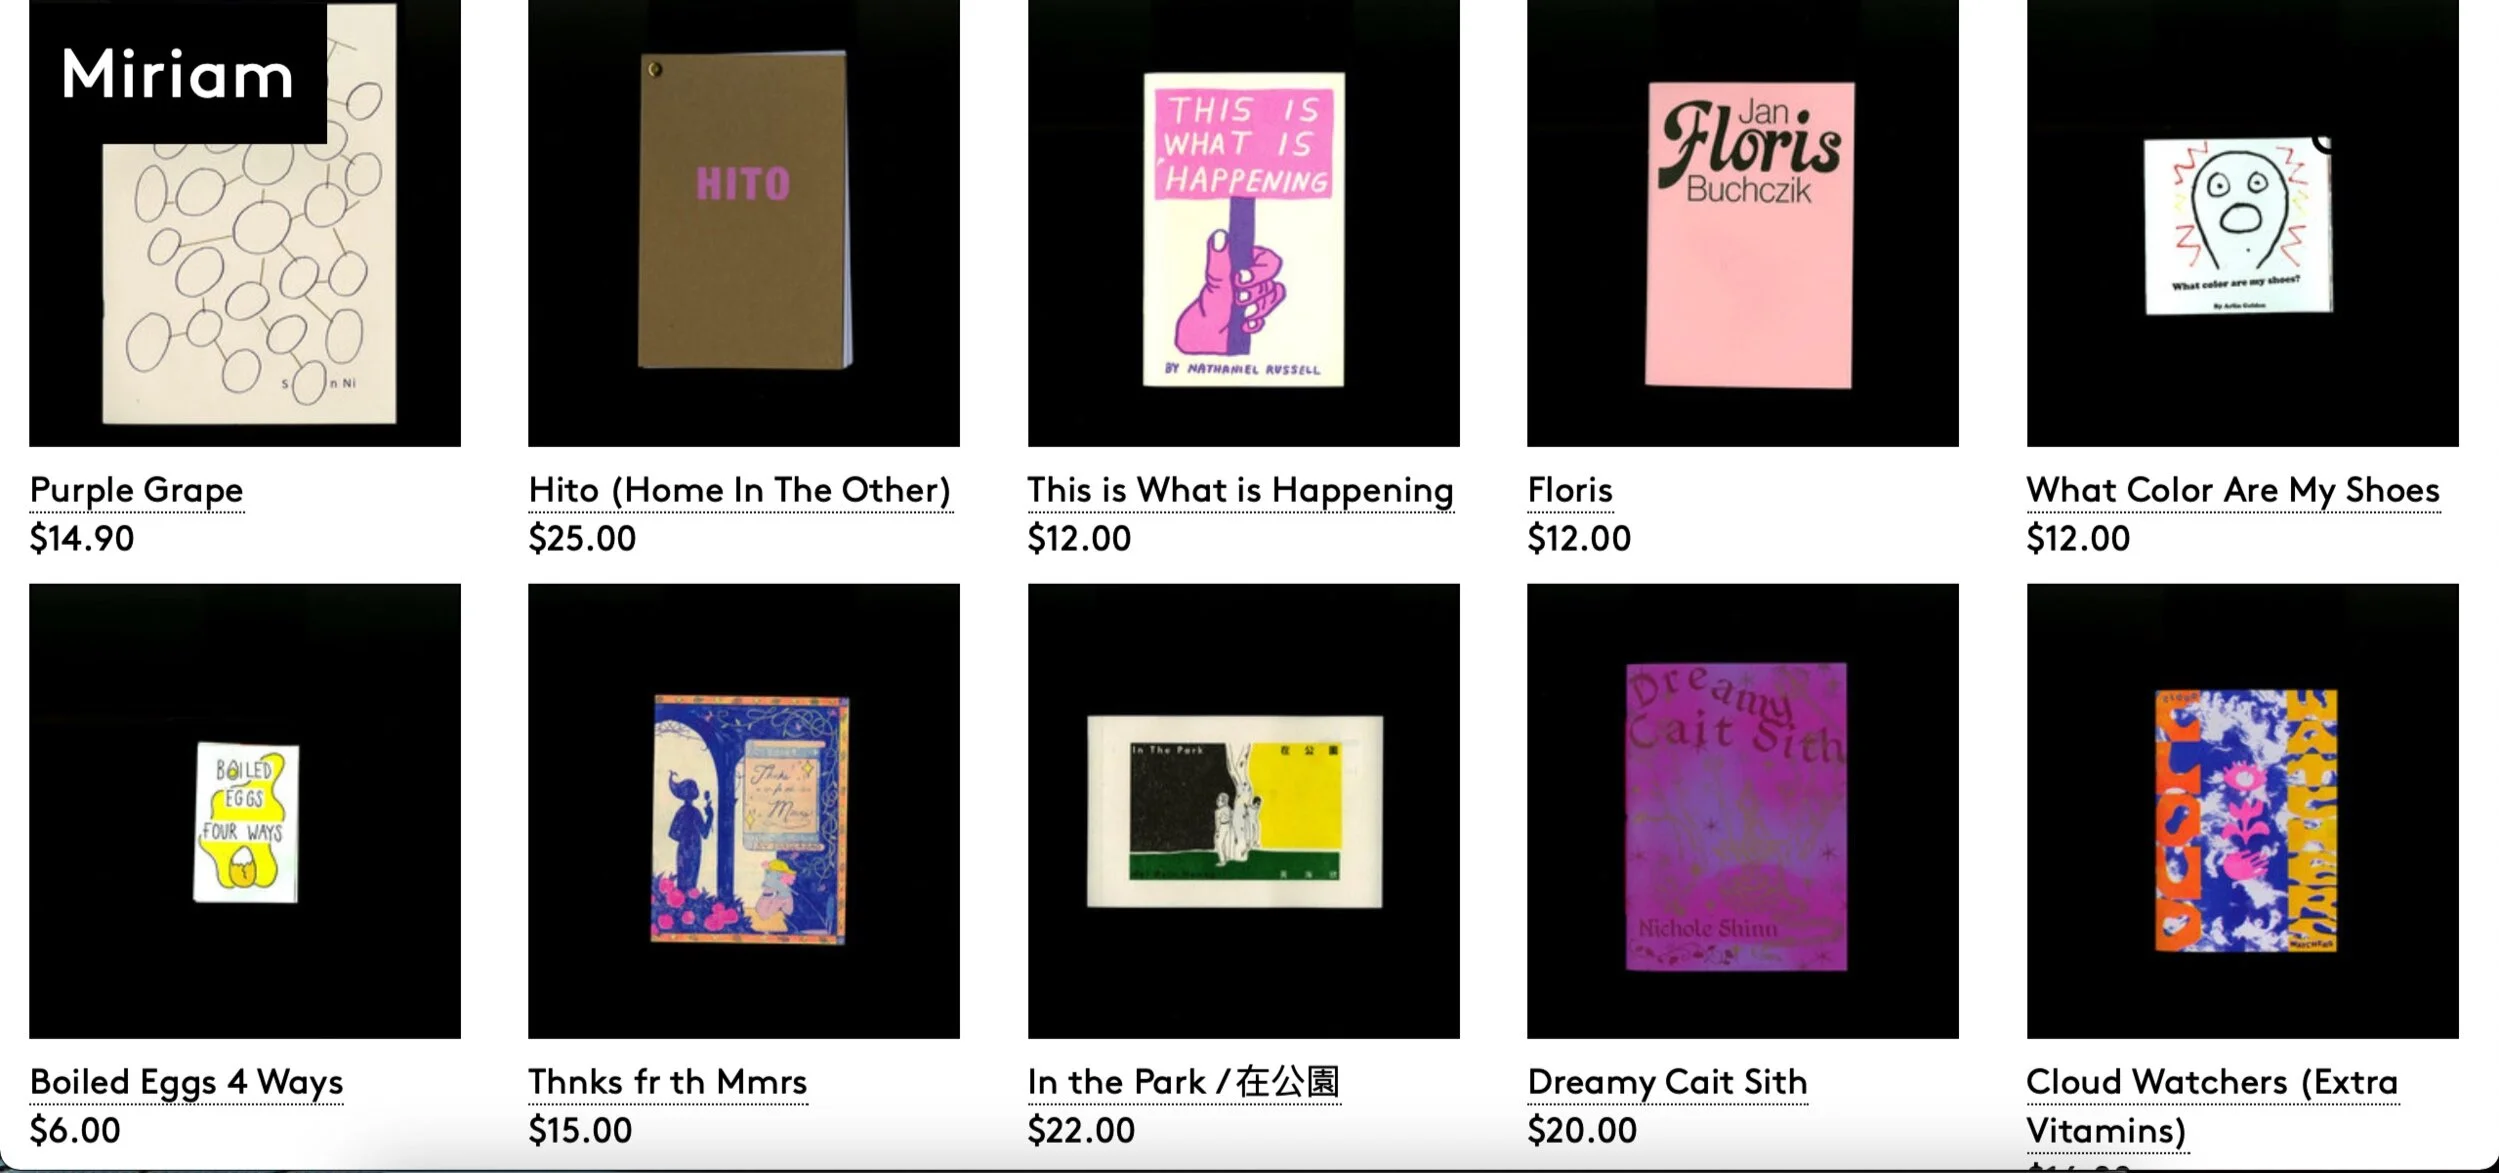Open Boiled Eggs 4 Ways title link
2499x1173 pixels.
click(x=186, y=1082)
